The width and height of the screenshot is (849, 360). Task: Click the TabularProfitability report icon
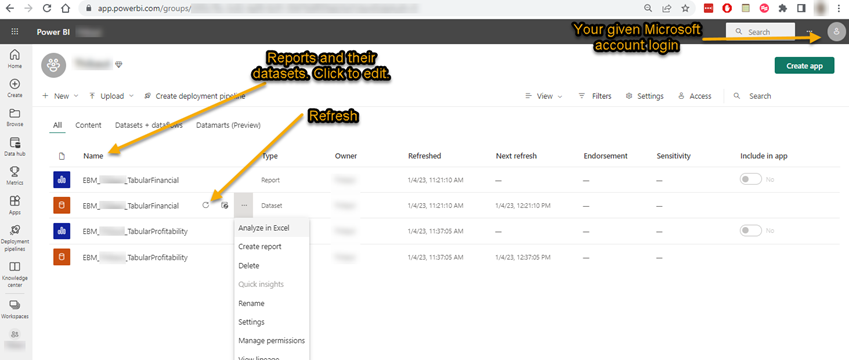point(62,231)
